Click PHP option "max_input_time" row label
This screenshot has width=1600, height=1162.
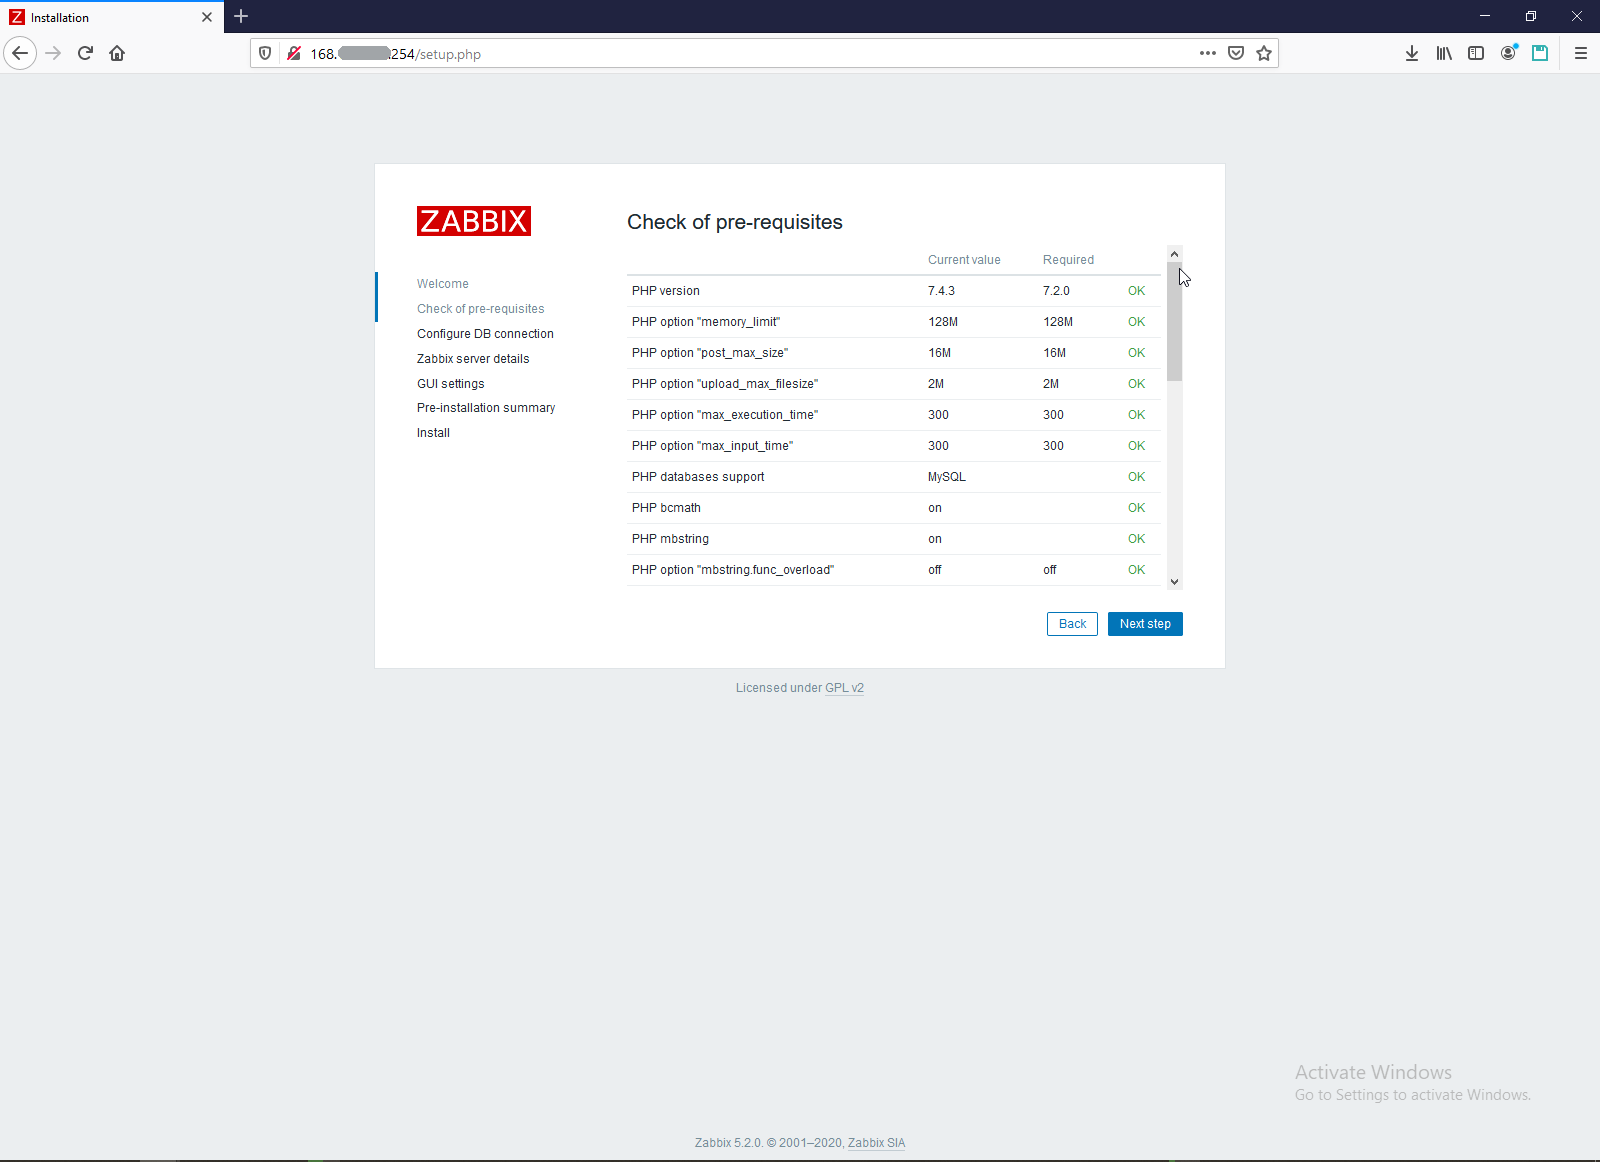[x=712, y=446]
